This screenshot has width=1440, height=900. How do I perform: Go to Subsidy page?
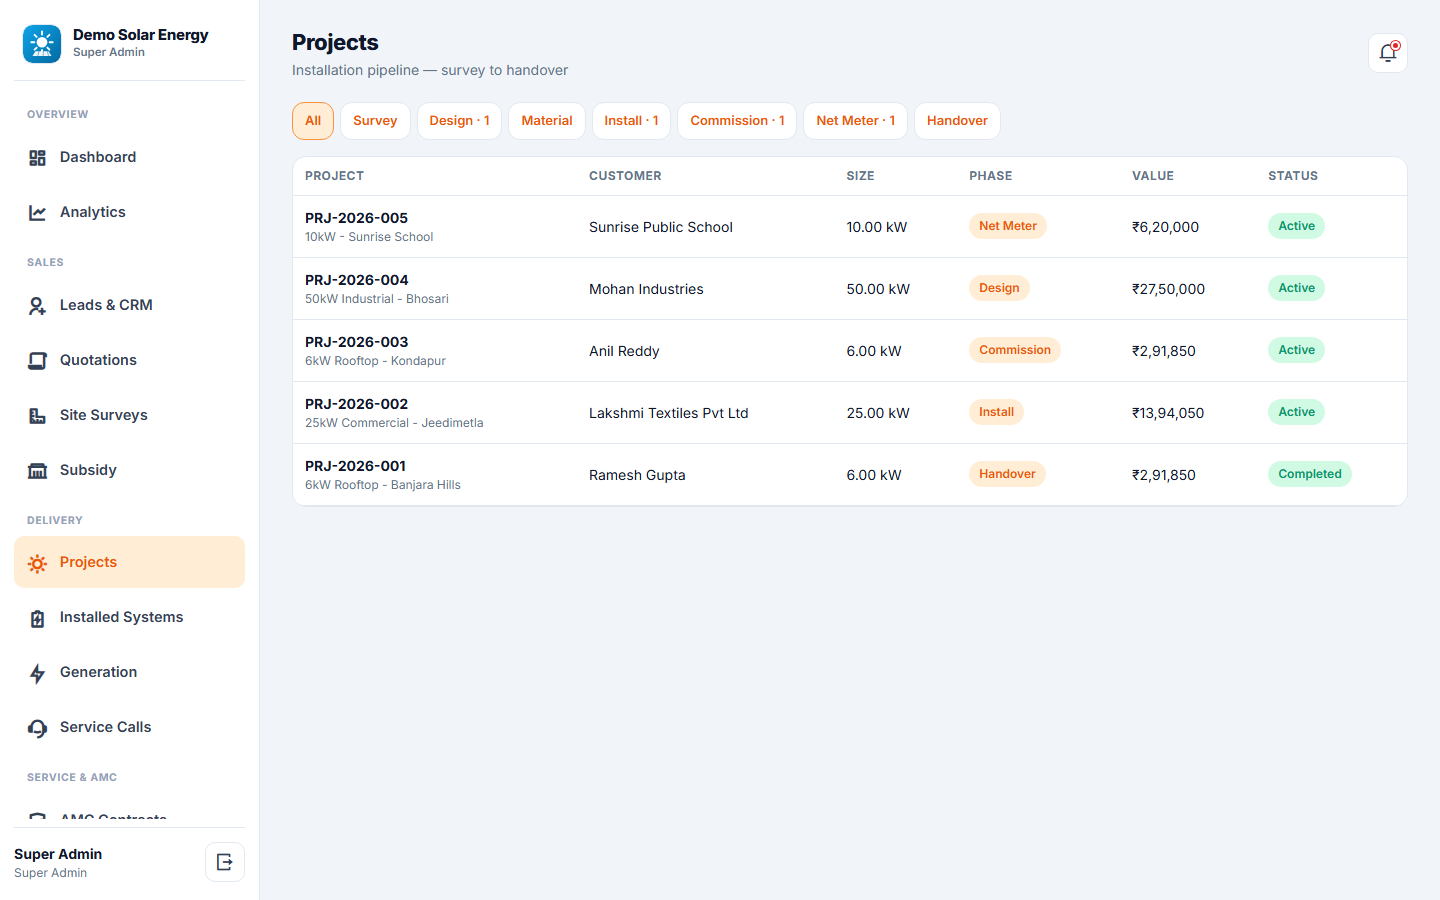pyautogui.click(x=129, y=471)
